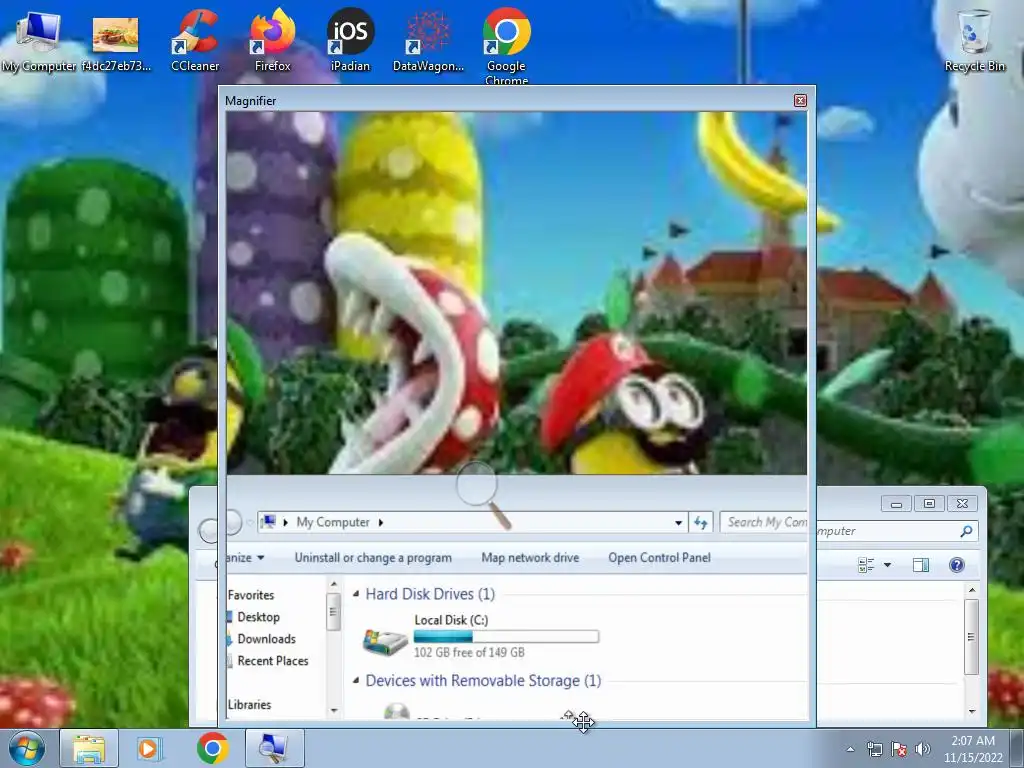Show hidden system tray icons
This screenshot has width=1024, height=768.
850,749
